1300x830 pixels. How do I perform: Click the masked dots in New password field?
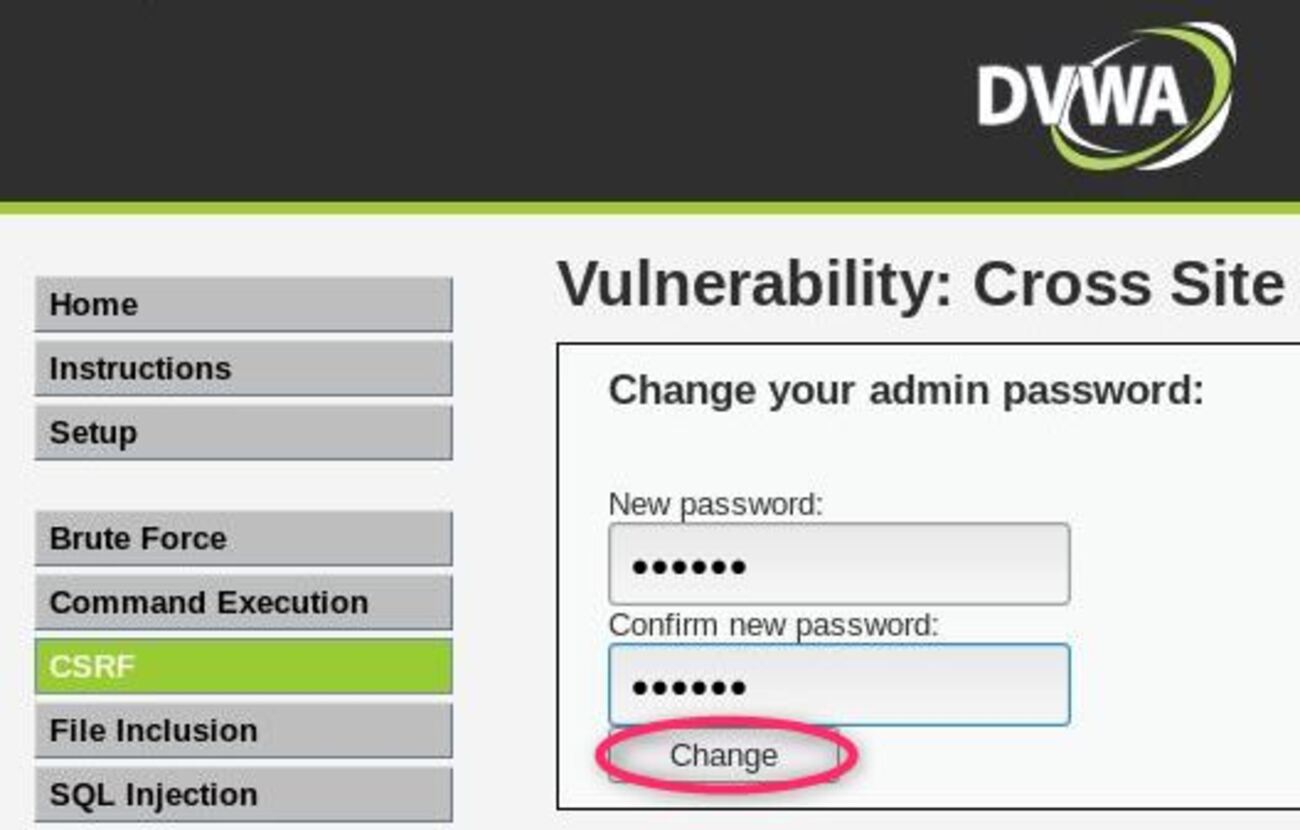tap(689, 568)
